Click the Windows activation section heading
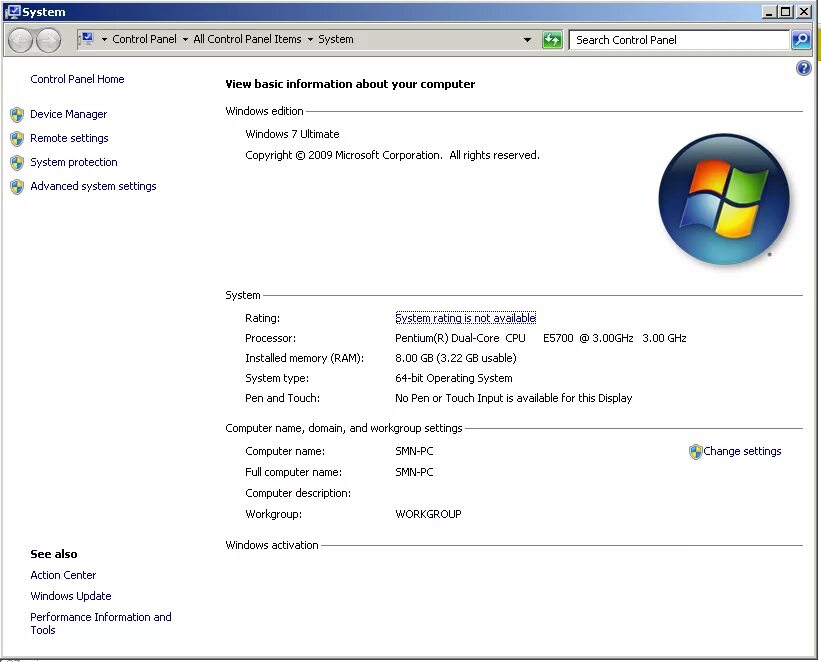The width and height of the screenshot is (821, 662). coord(272,545)
